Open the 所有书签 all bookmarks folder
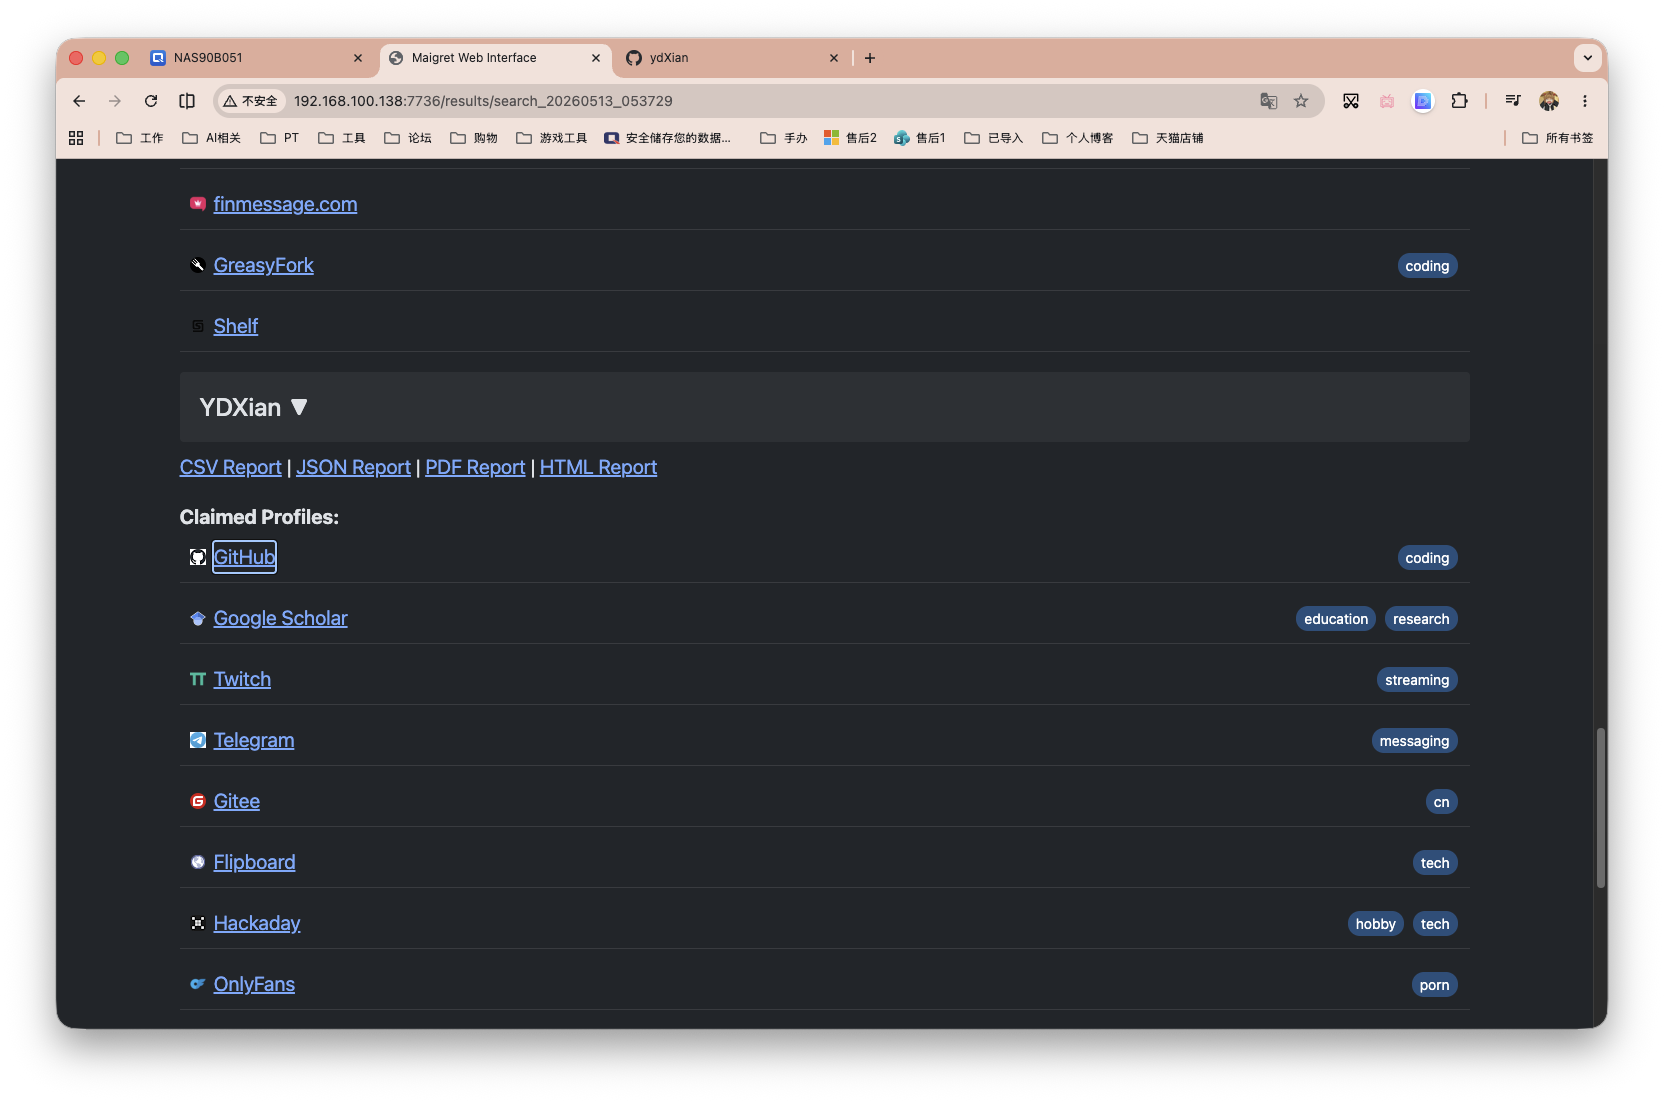 click(1558, 138)
